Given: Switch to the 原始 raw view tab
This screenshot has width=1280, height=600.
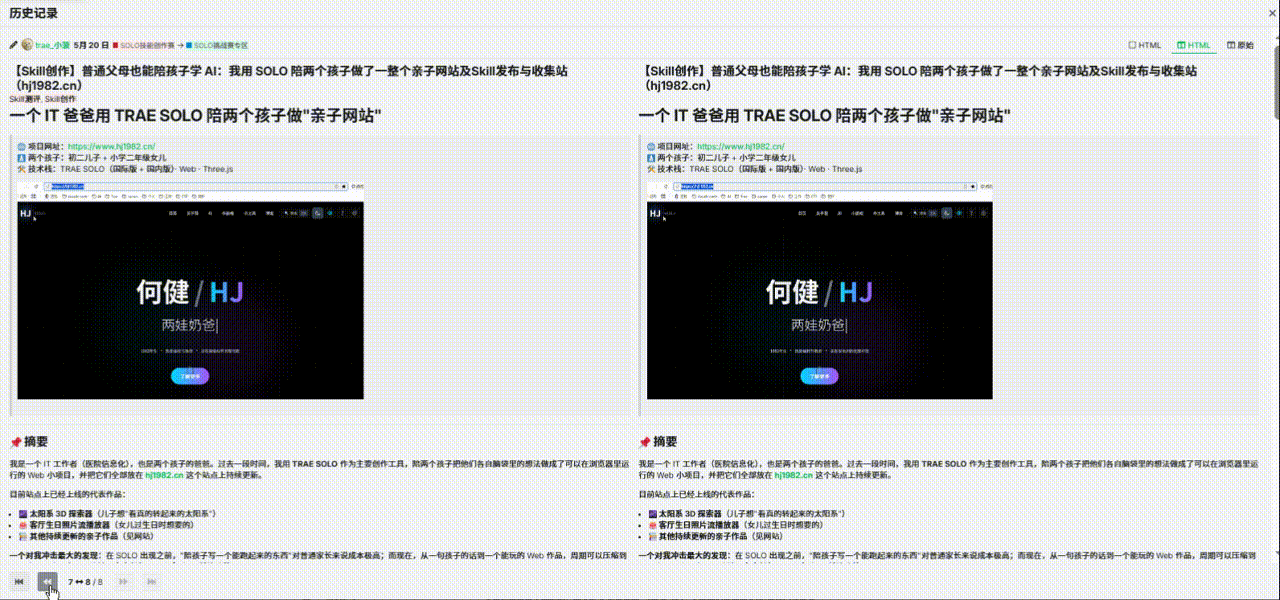Looking at the screenshot, I should tap(1240, 45).
